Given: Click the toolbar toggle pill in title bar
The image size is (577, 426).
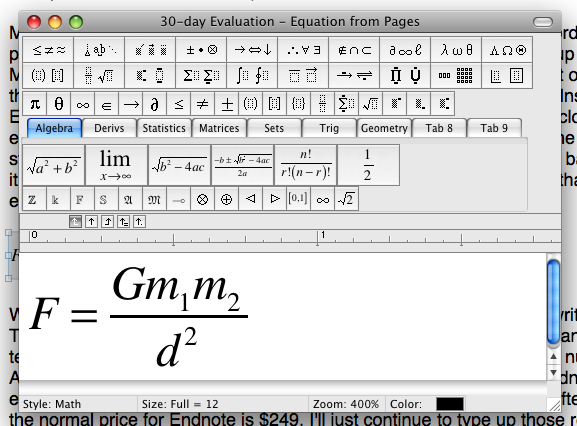Looking at the screenshot, I should click(x=543, y=22).
